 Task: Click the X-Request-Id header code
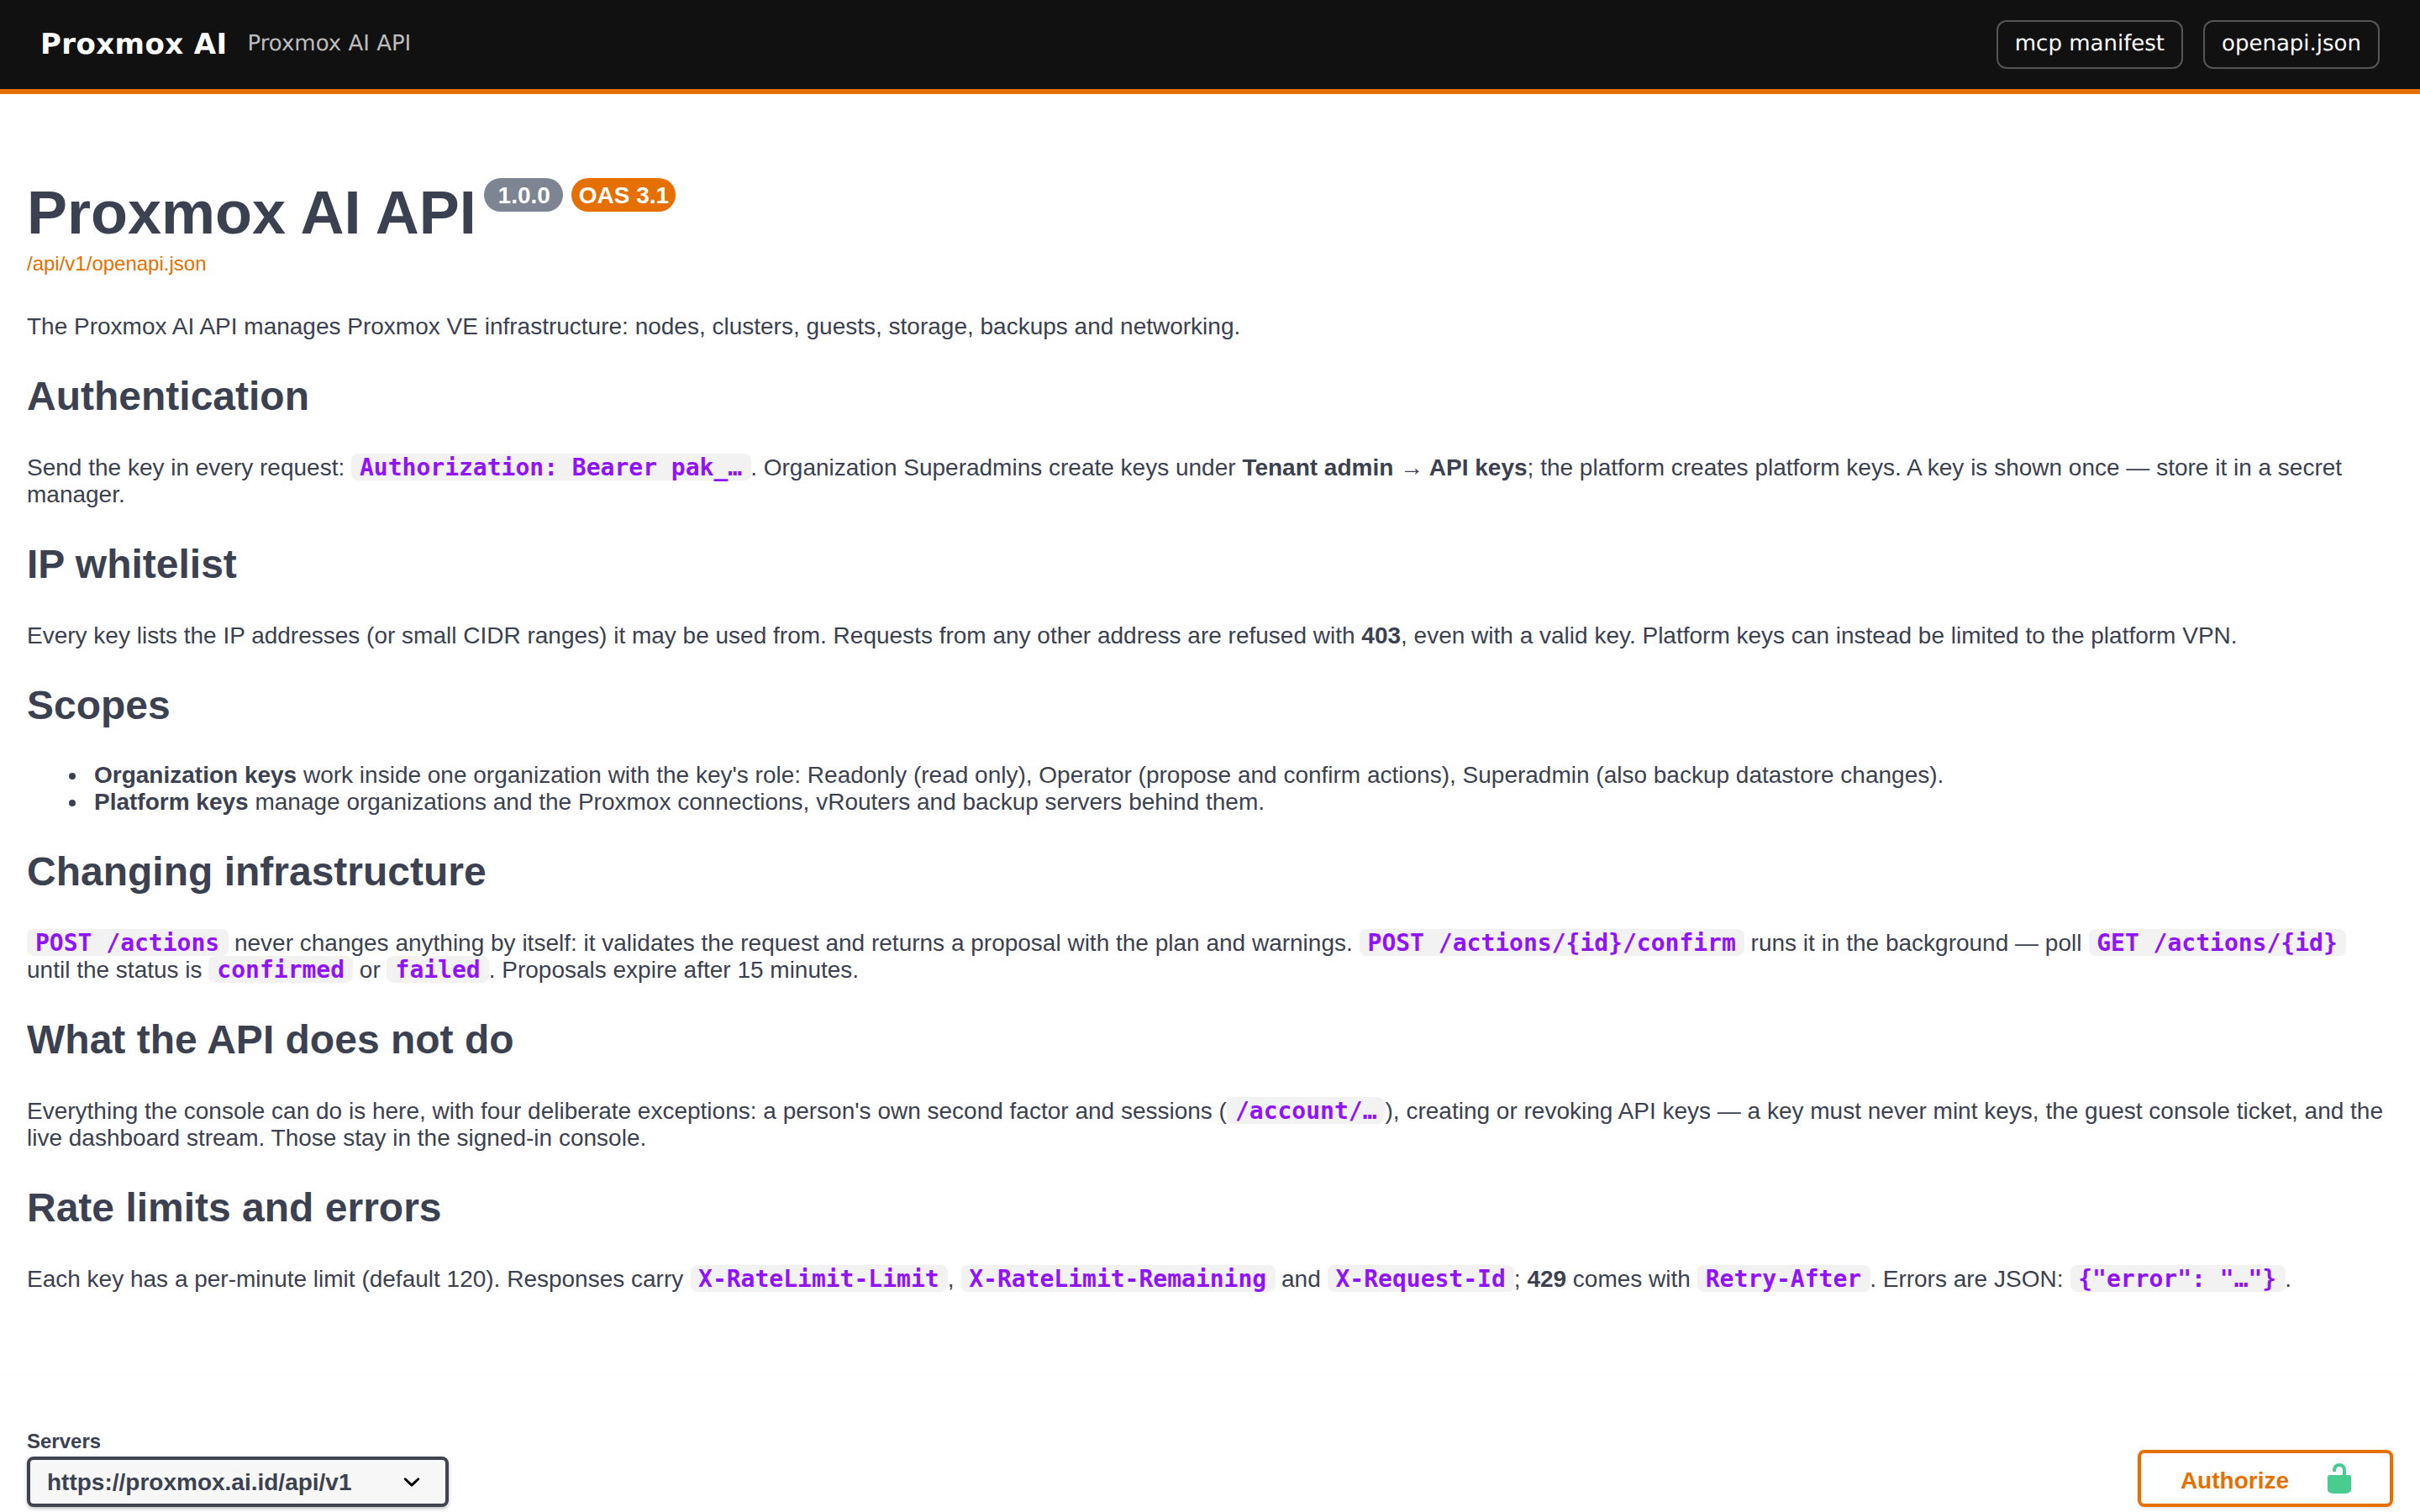coord(1420,1279)
